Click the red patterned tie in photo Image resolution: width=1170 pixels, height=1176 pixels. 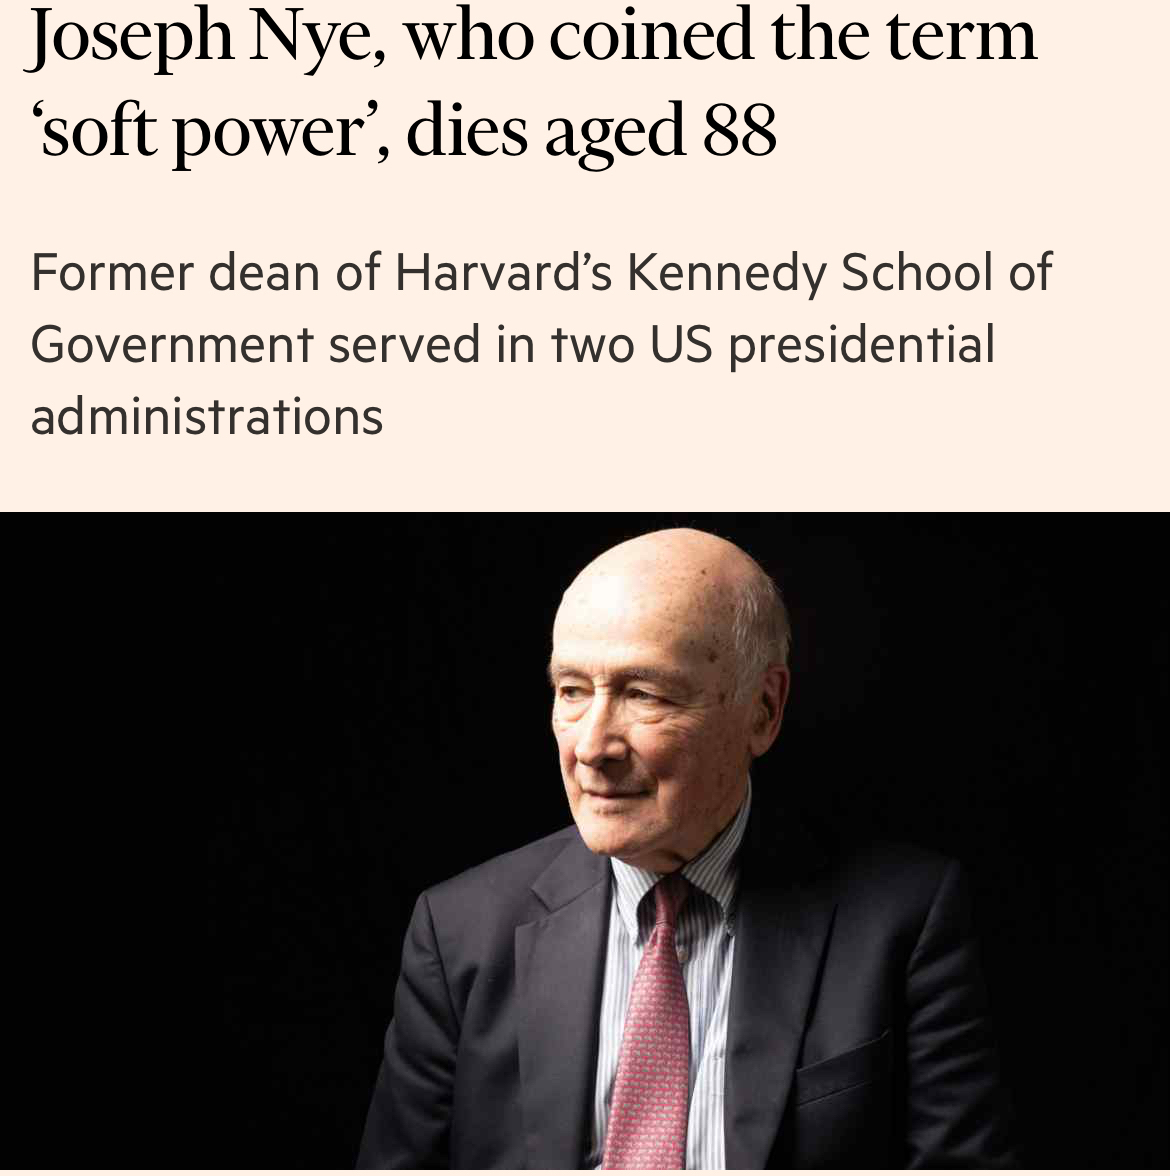pyautogui.click(x=650, y=1030)
